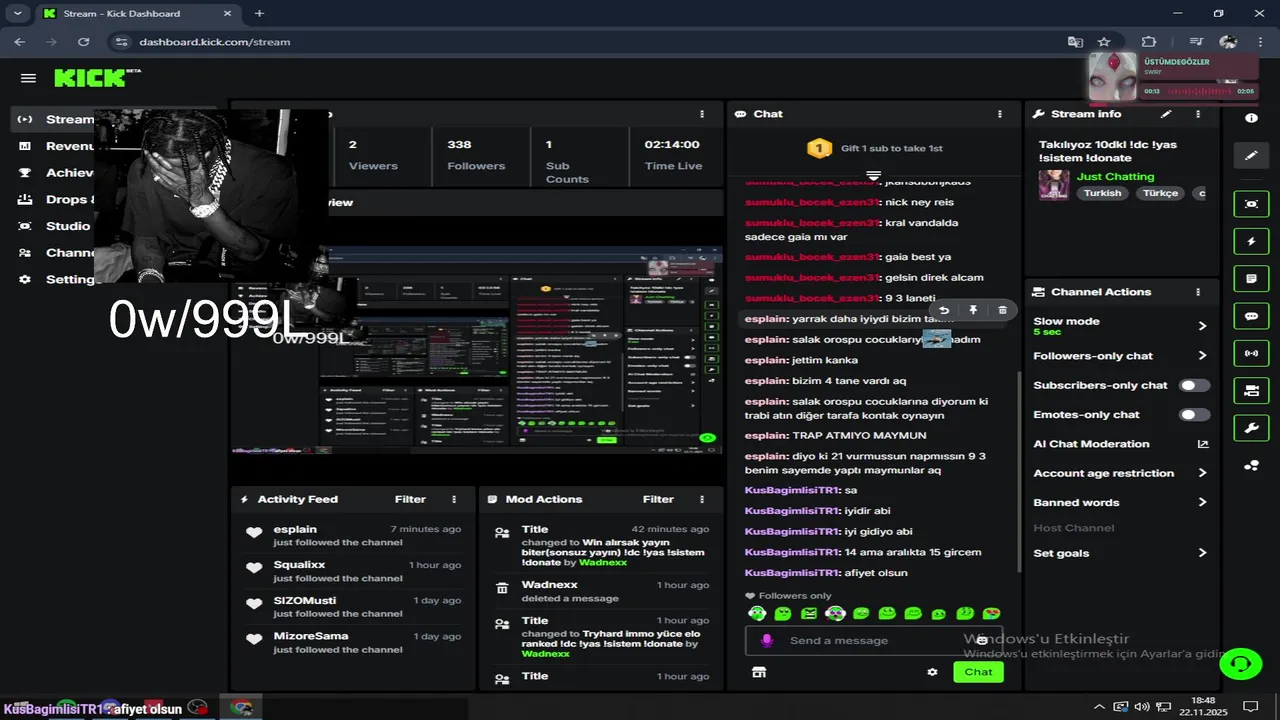This screenshot has height=720, width=1280.
Task: Pin the hovered chat message
Action: [x=973, y=310]
